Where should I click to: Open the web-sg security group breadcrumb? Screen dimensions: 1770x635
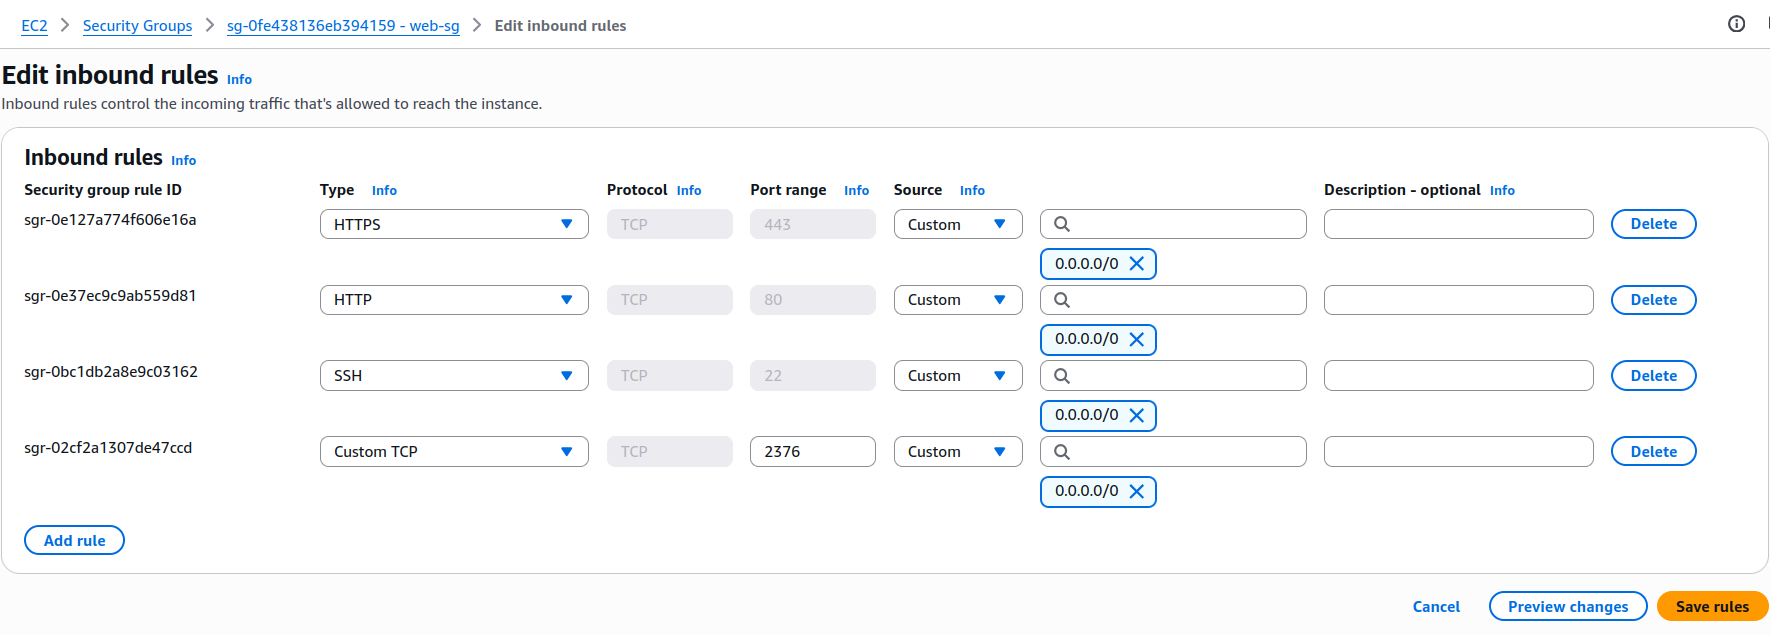[x=343, y=26]
